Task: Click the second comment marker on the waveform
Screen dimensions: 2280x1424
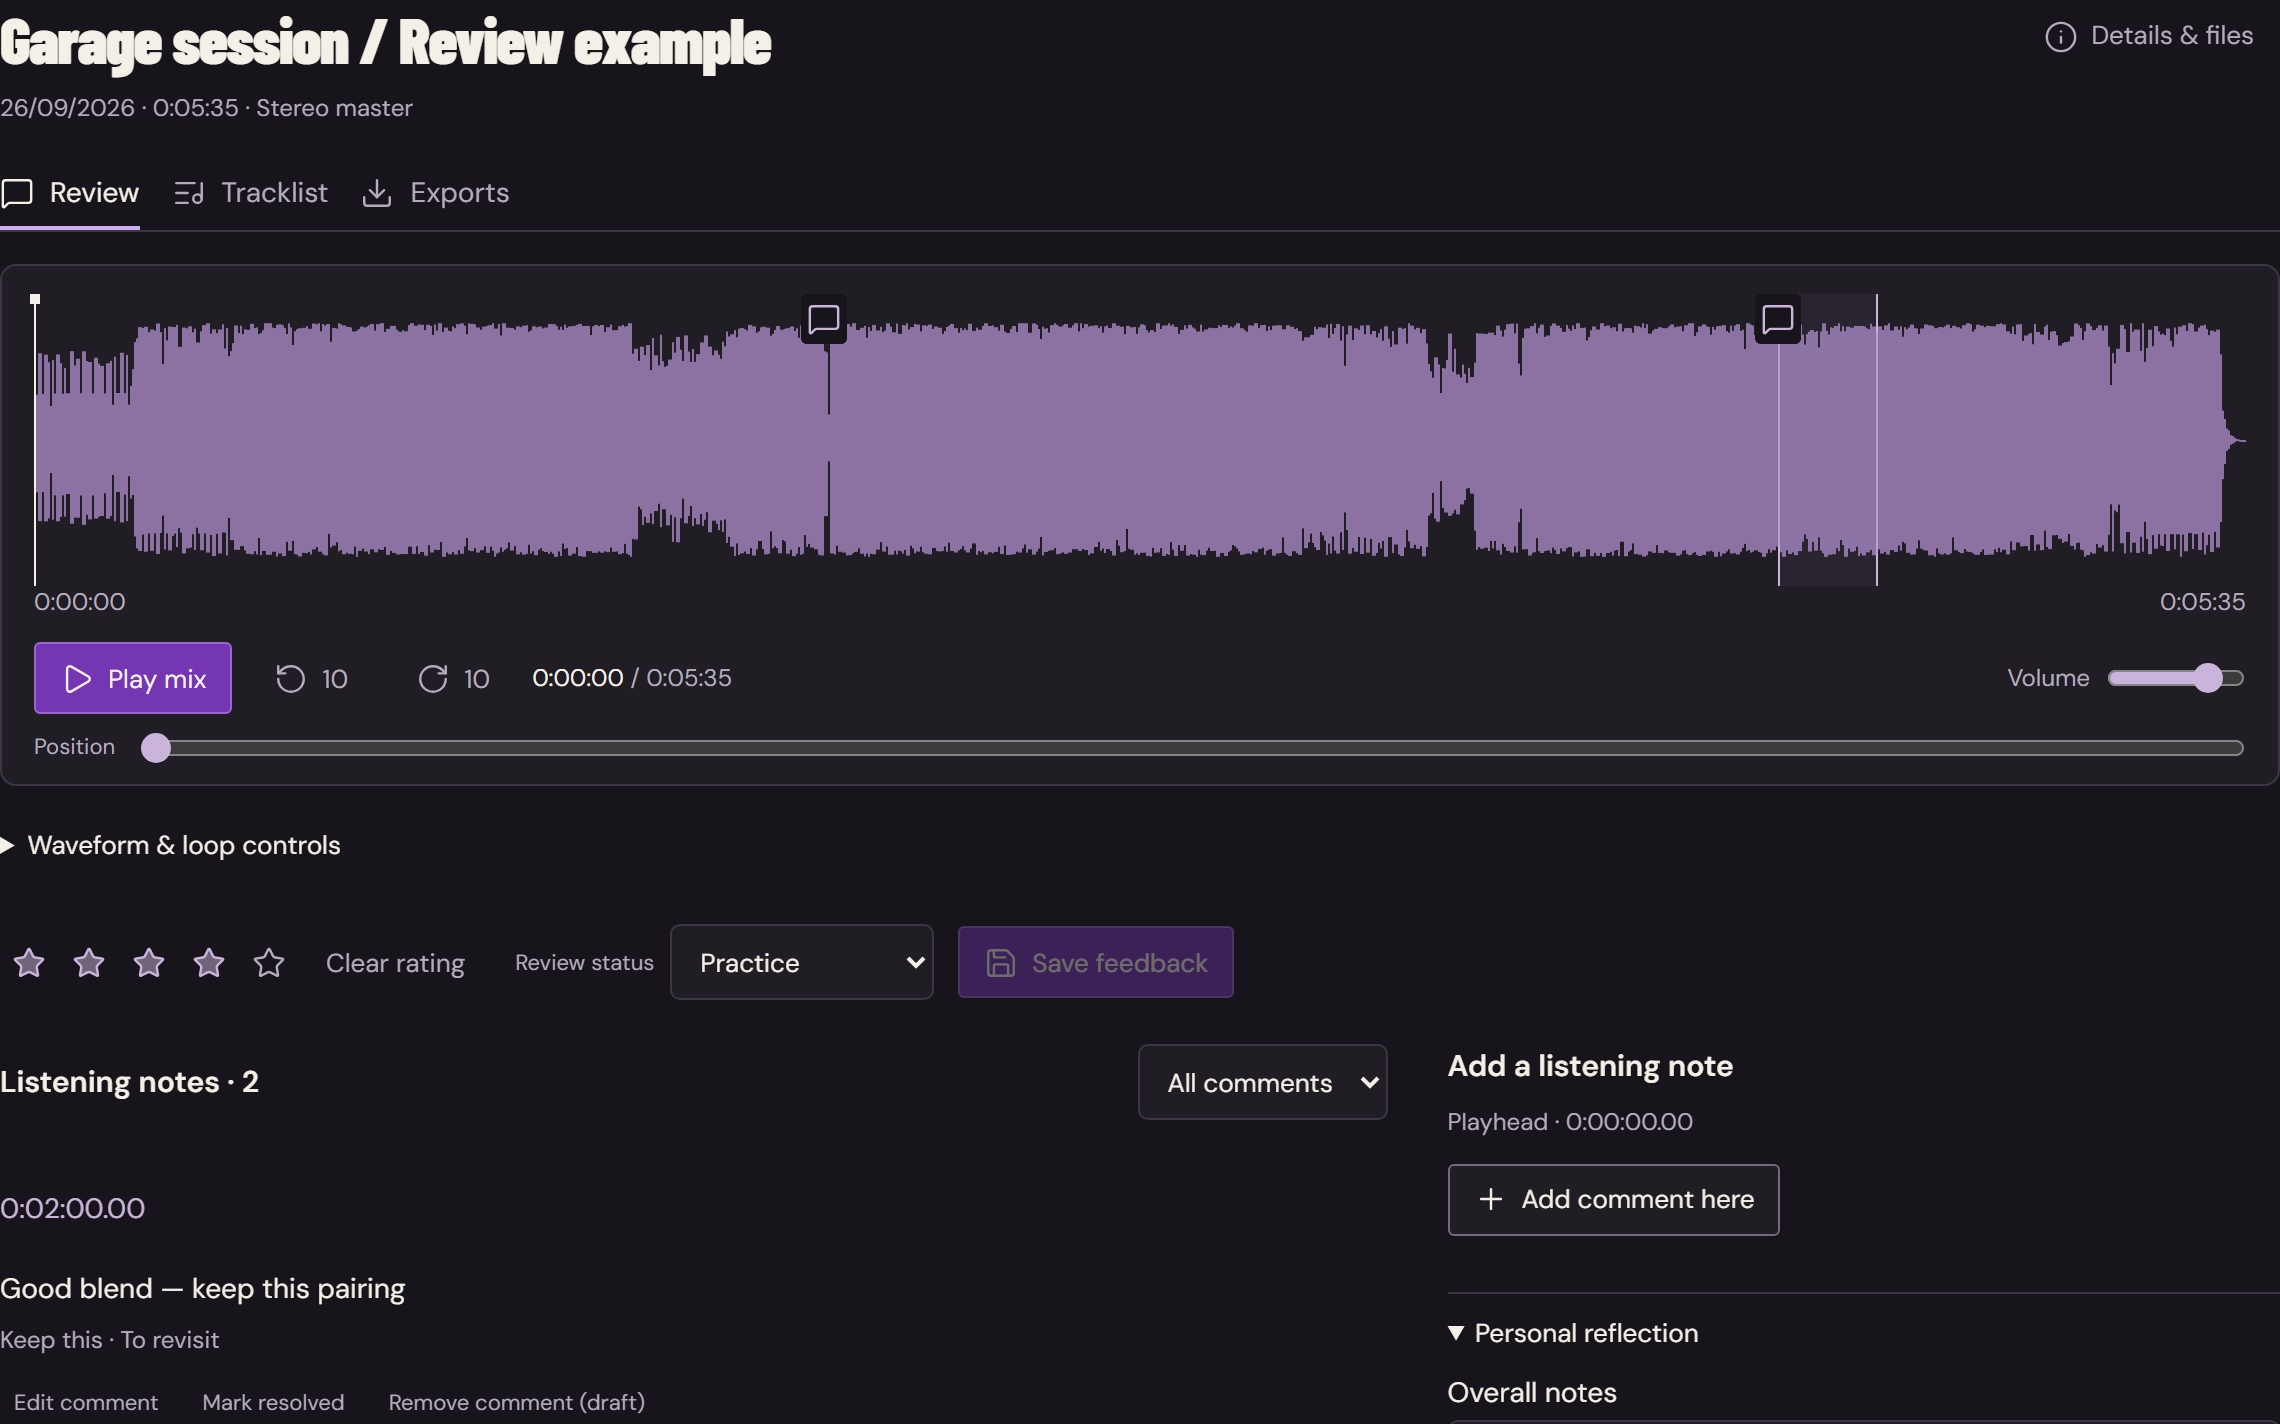Action: point(1777,319)
